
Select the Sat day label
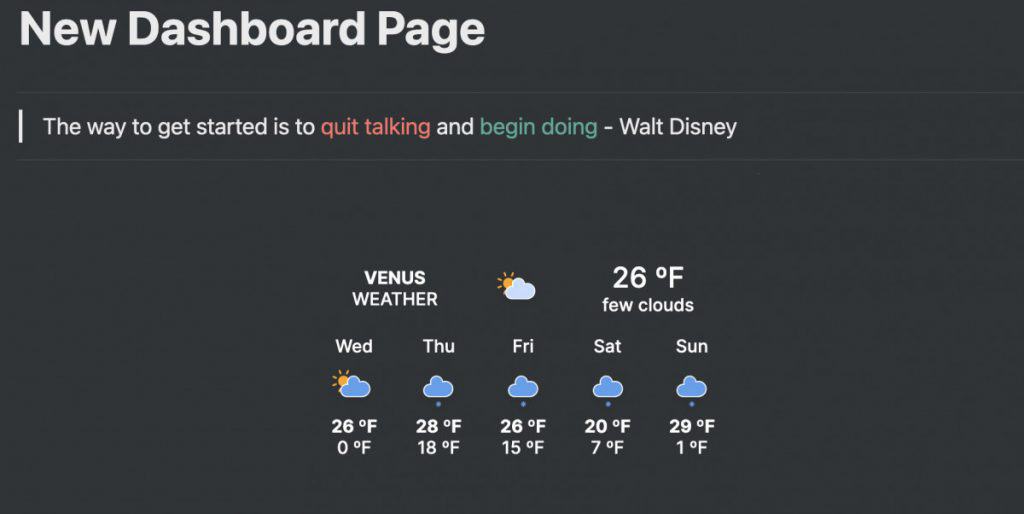(607, 346)
